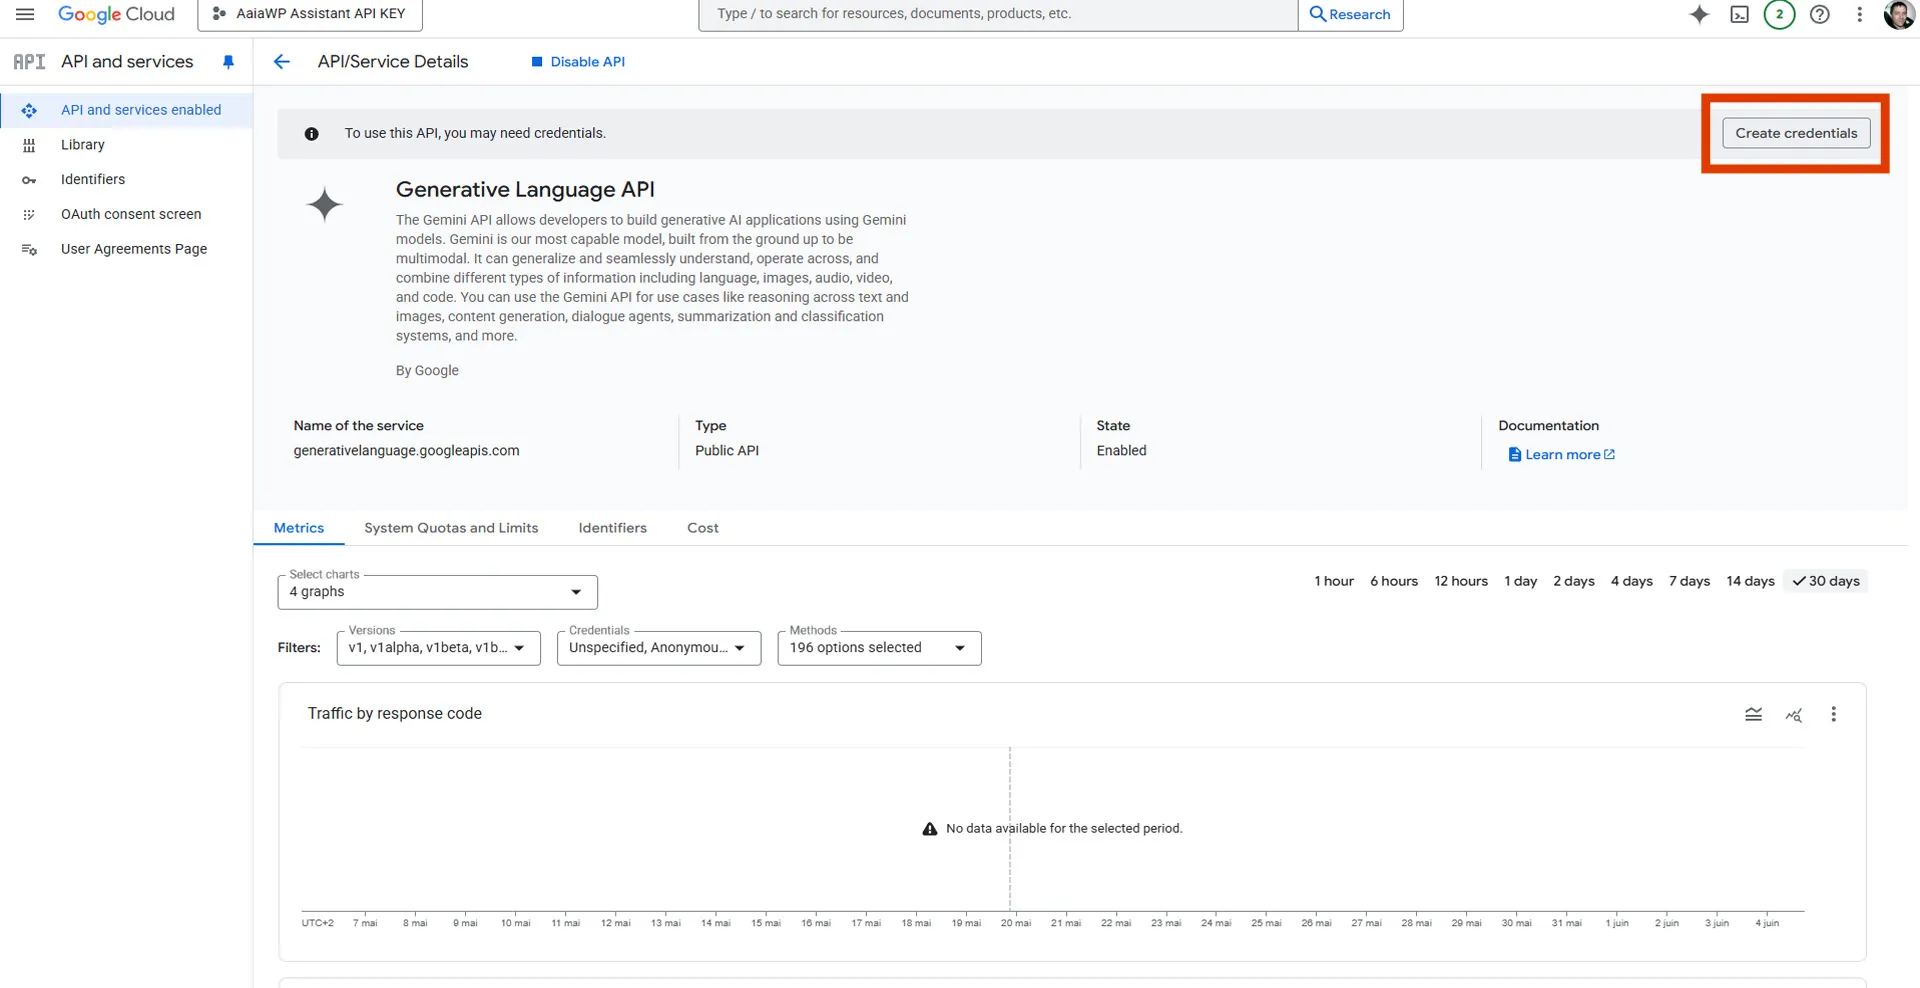Click the Google Cloud logo
The height and width of the screenshot is (988, 1920).
116,14
